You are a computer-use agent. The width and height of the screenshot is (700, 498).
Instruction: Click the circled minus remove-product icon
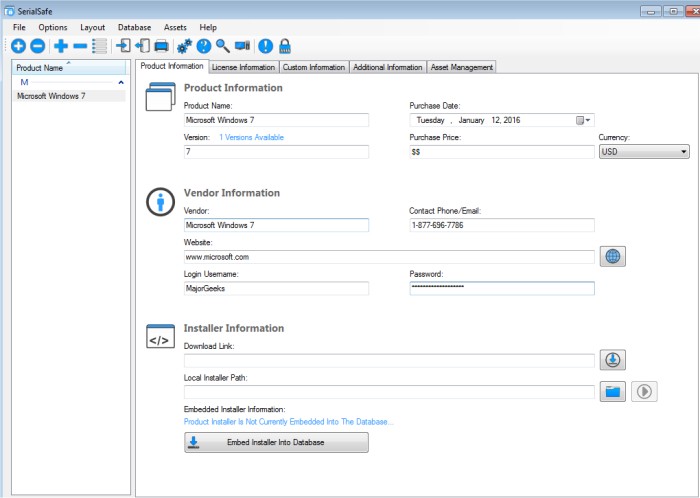(x=38, y=46)
